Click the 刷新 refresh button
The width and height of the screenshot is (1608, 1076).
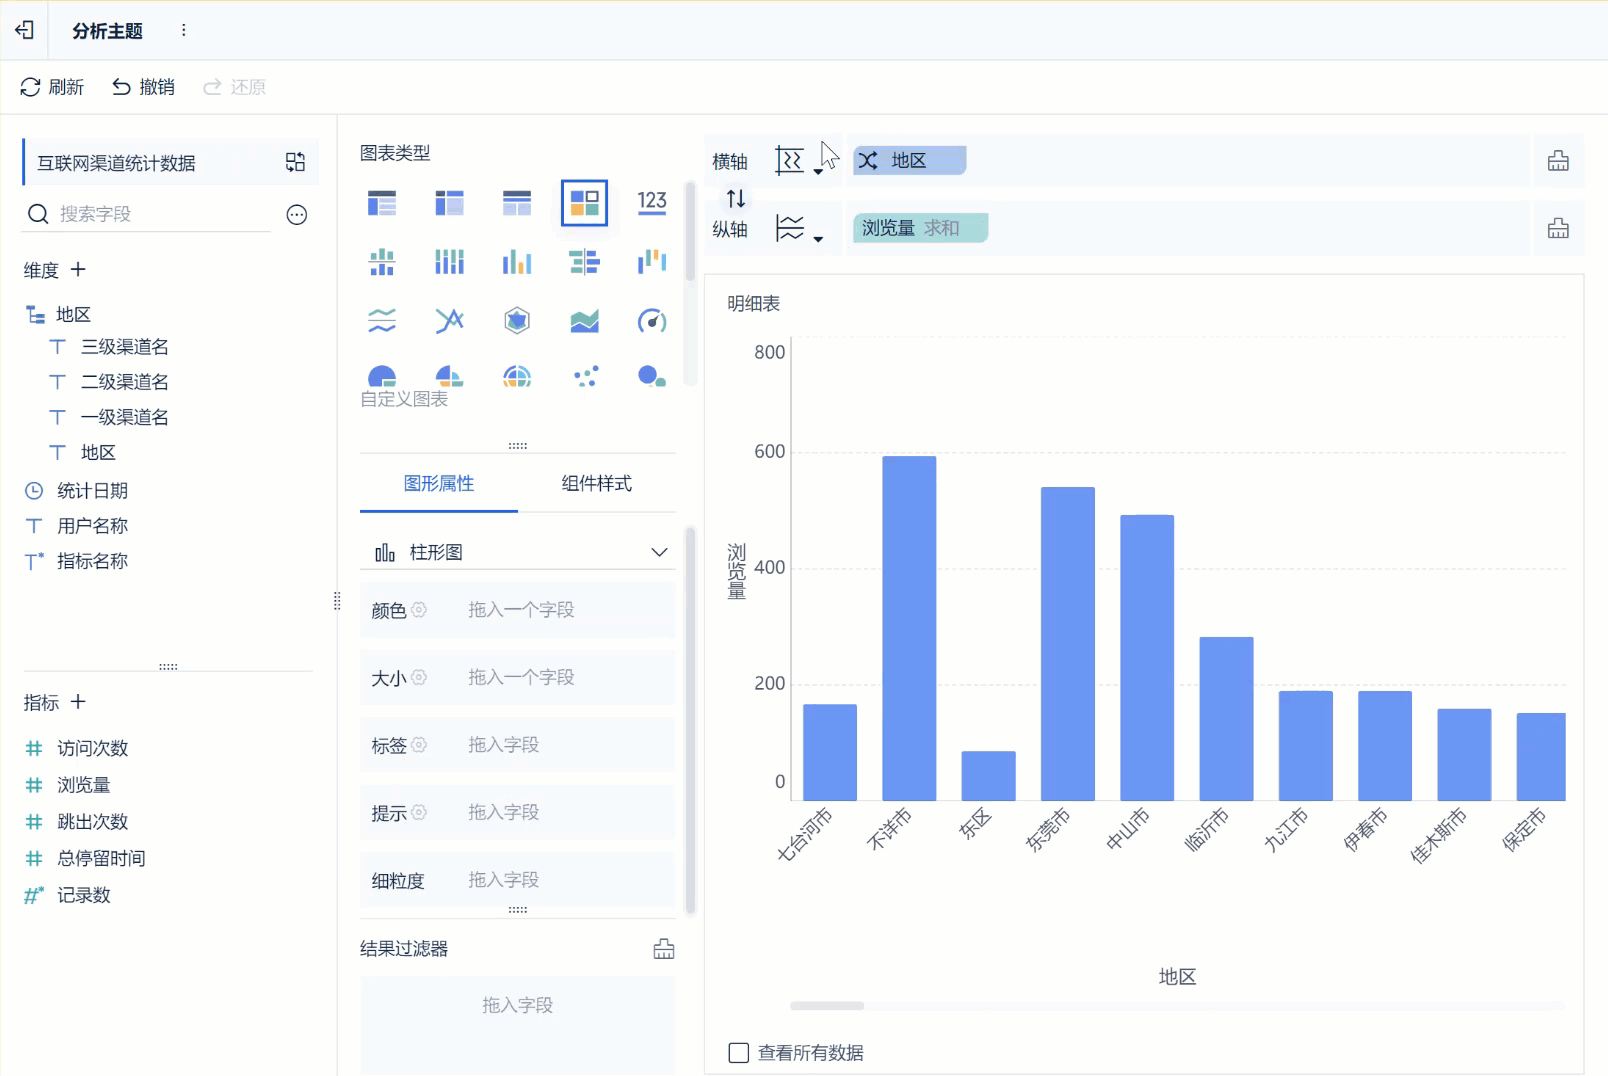(52, 87)
